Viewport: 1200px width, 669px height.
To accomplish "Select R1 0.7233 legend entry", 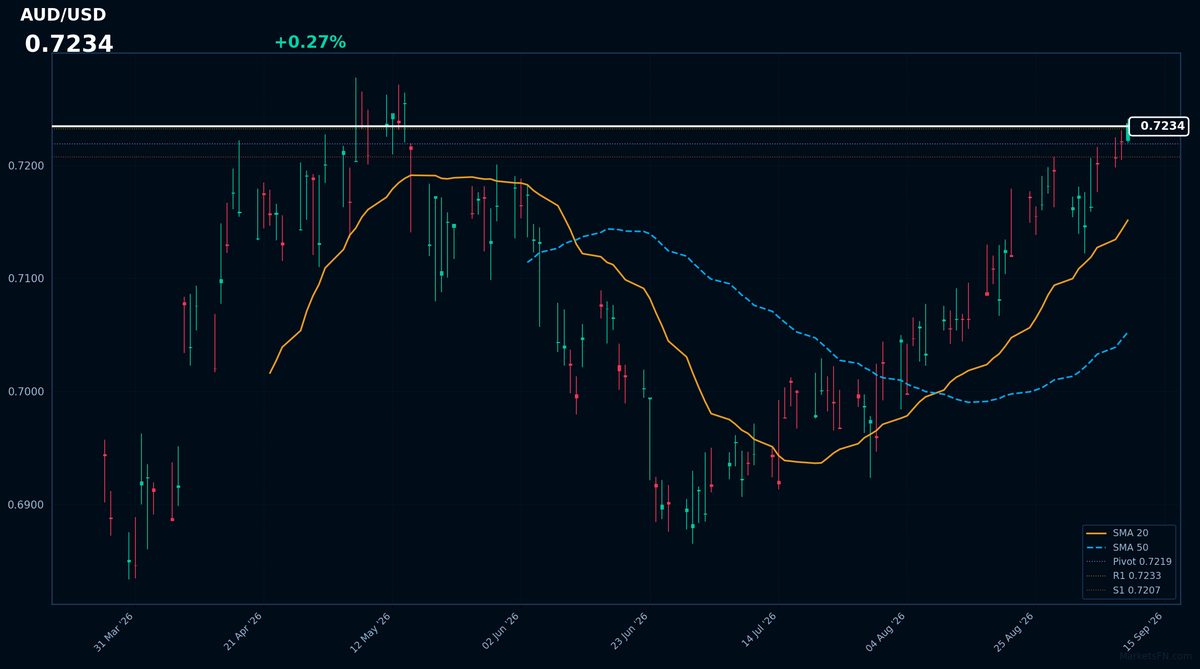I will tap(1123, 576).
